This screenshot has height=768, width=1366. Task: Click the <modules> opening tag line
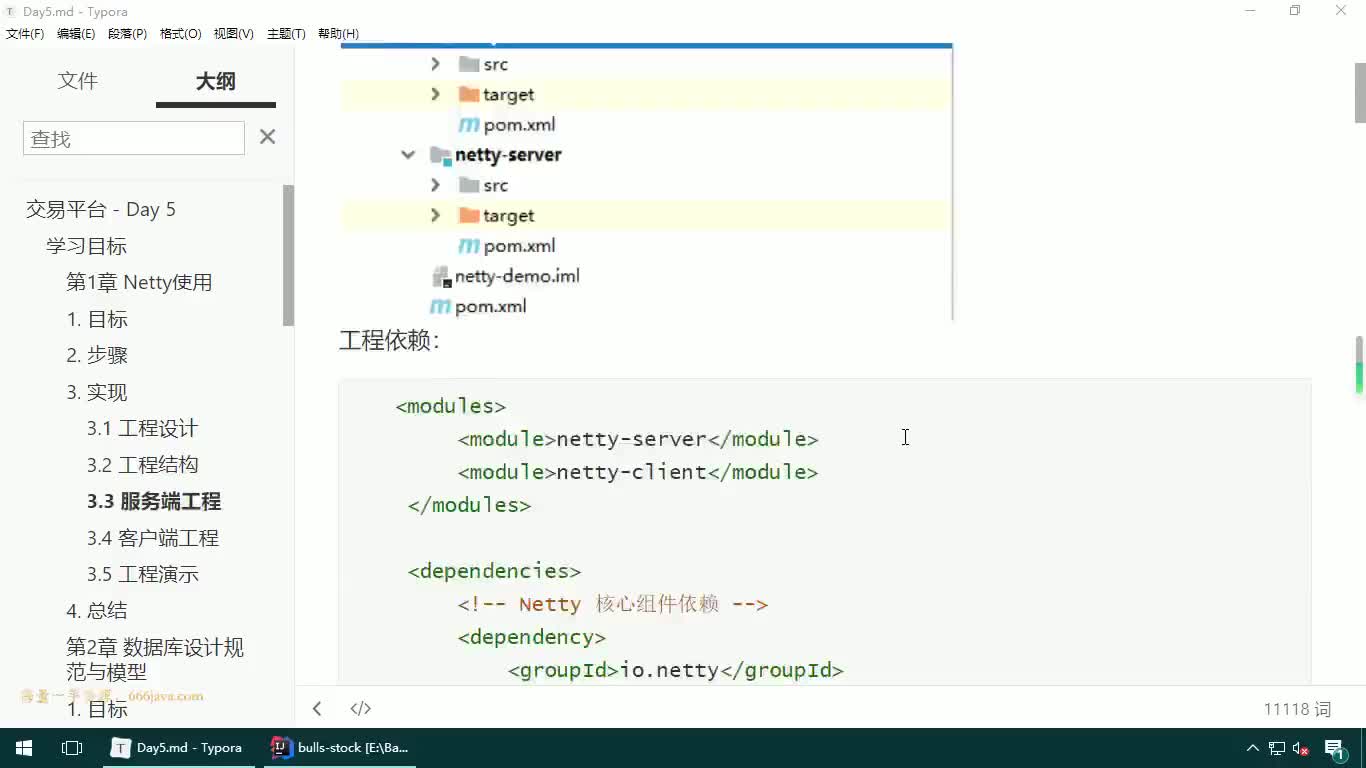(x=451, y=406)
